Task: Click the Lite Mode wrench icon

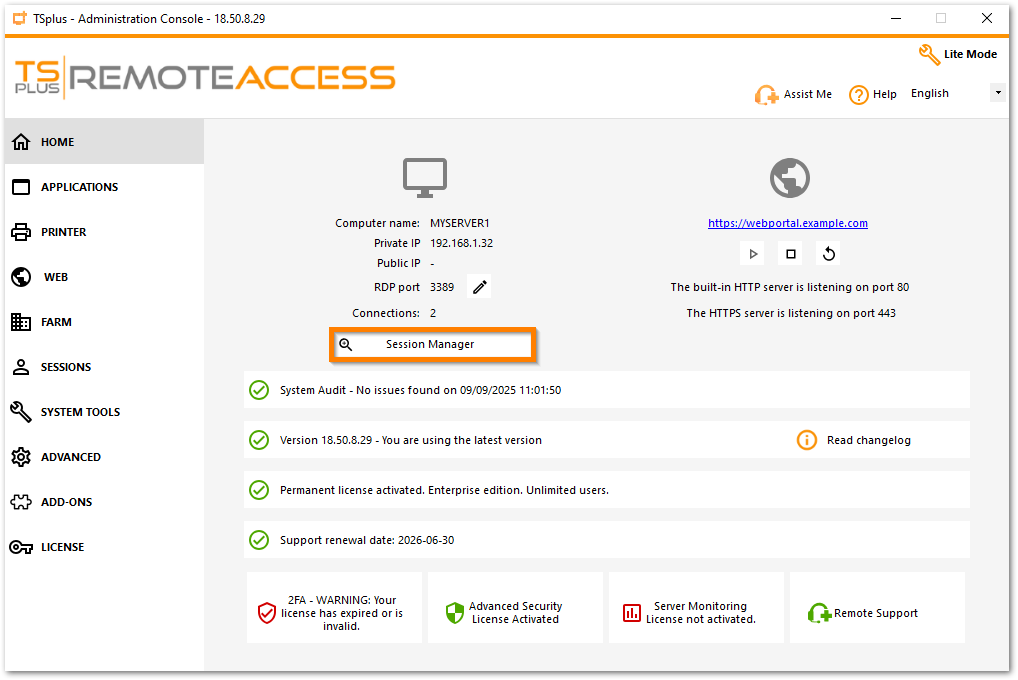Action: point(929,55)
